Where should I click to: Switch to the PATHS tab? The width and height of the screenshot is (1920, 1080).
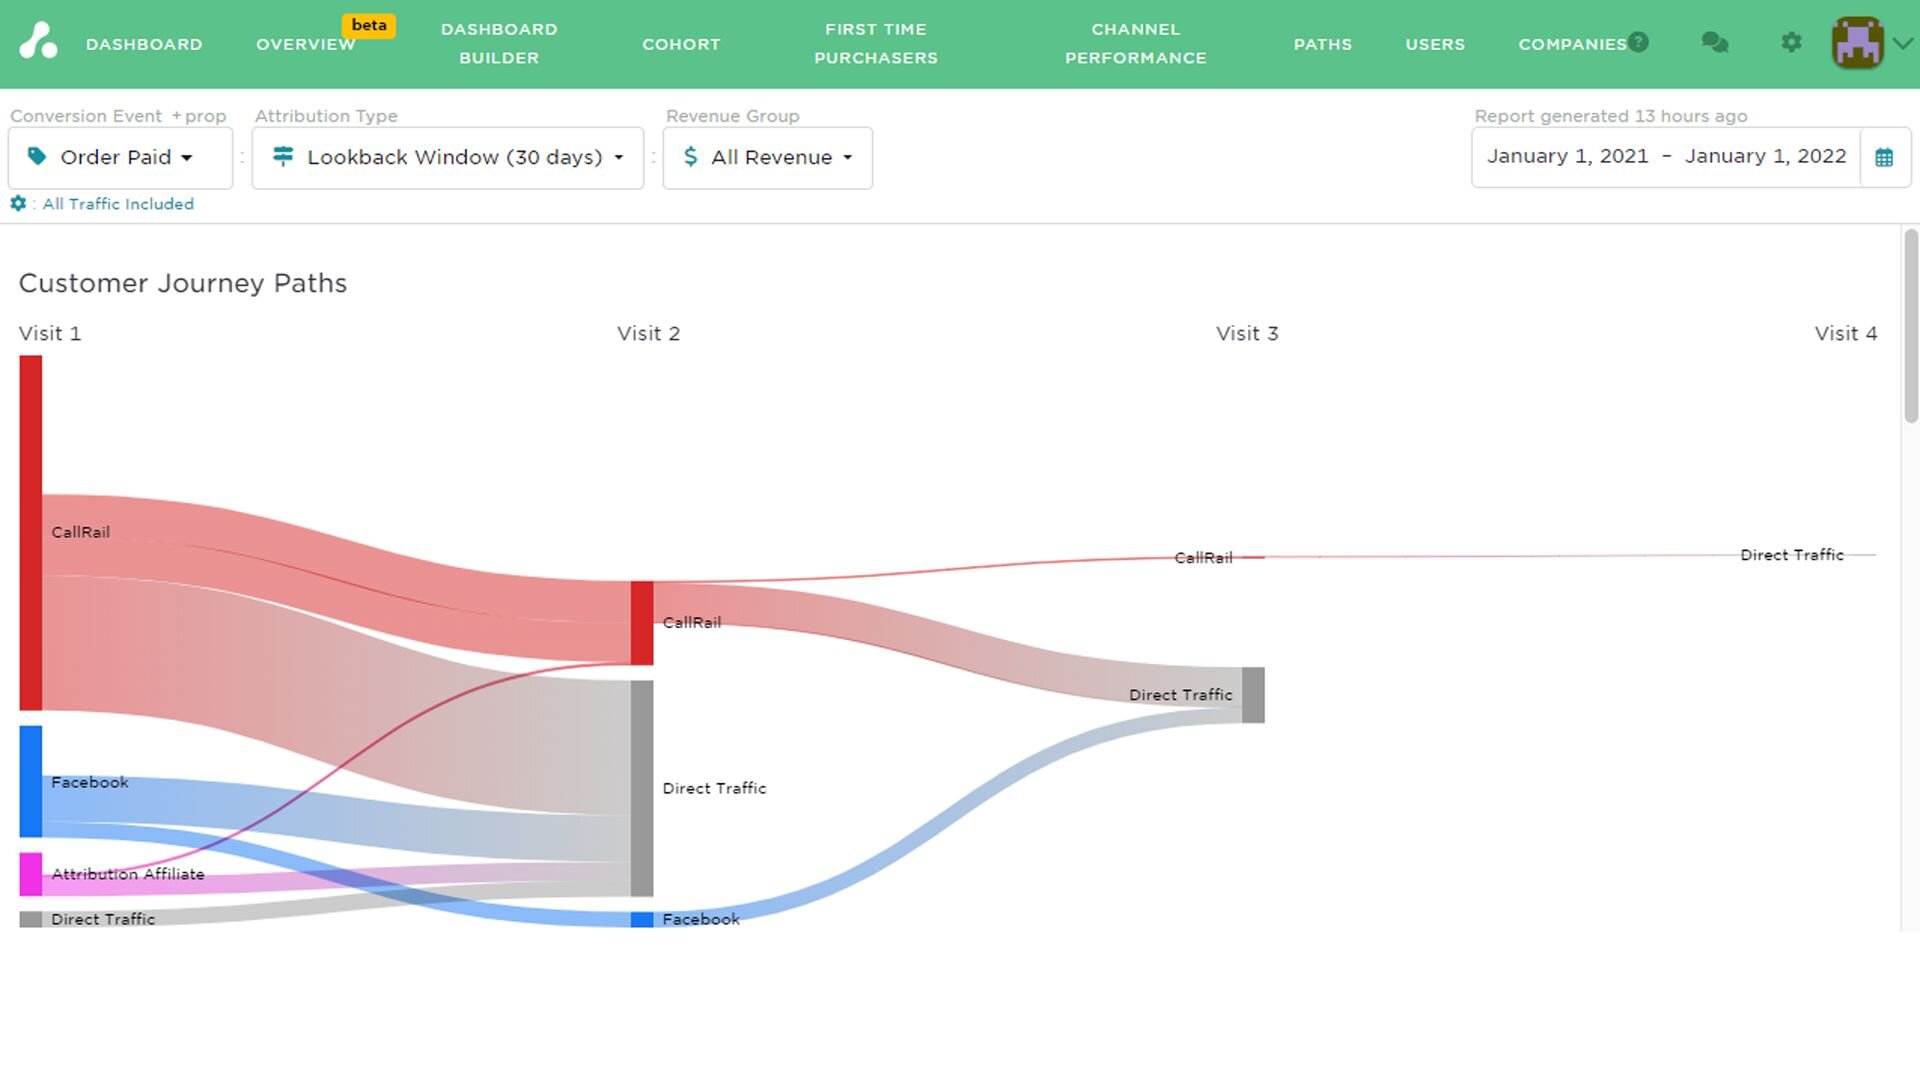coord(1323,44)
